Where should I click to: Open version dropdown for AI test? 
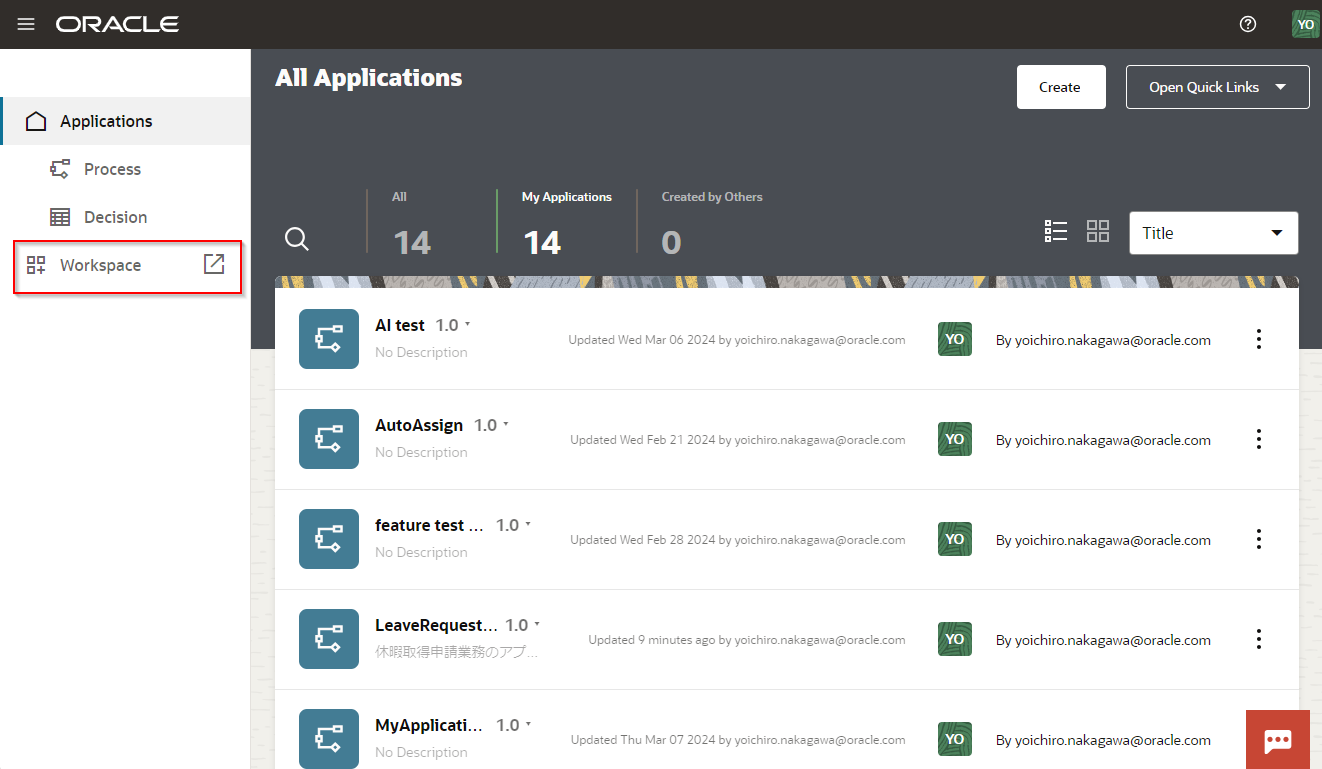467,325
